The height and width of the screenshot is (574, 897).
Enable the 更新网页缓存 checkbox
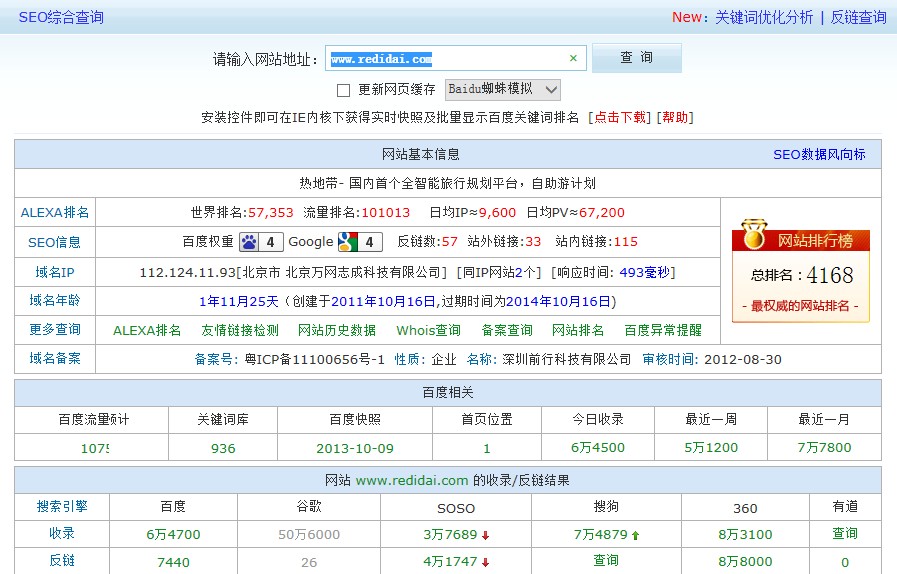[343, 90]
